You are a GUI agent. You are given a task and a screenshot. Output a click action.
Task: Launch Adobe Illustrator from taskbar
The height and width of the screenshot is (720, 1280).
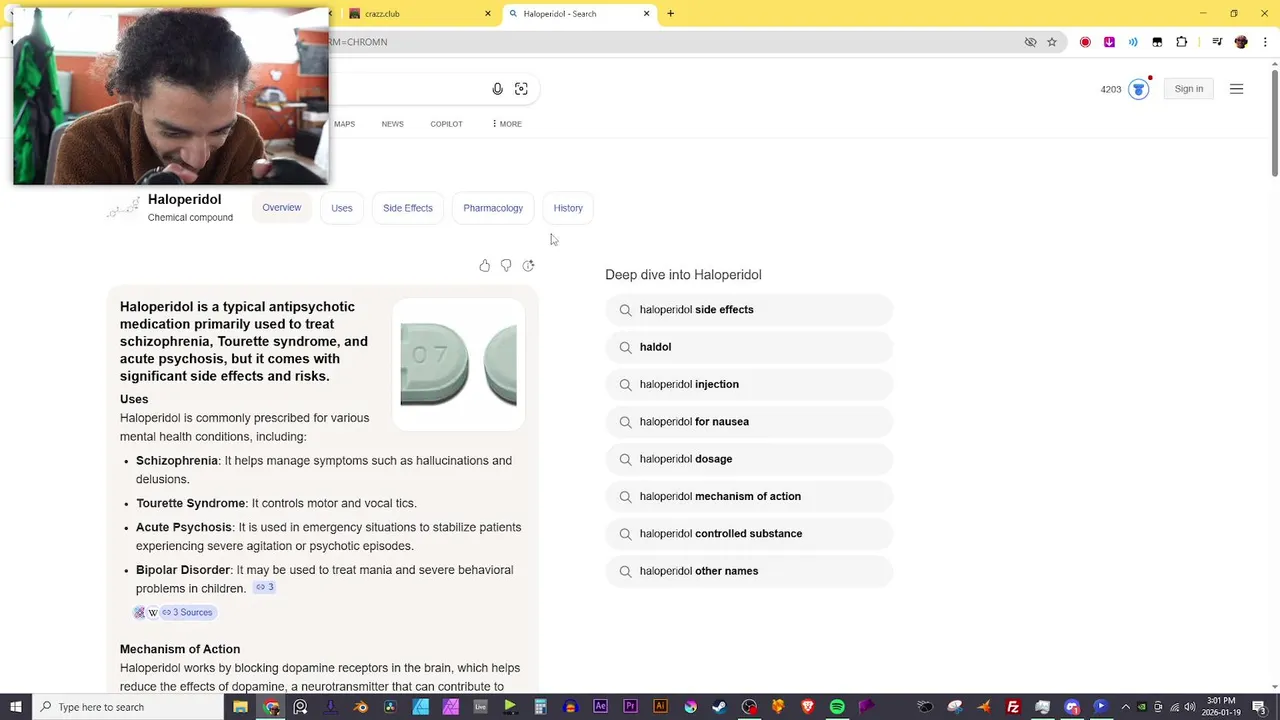(660, 707)
